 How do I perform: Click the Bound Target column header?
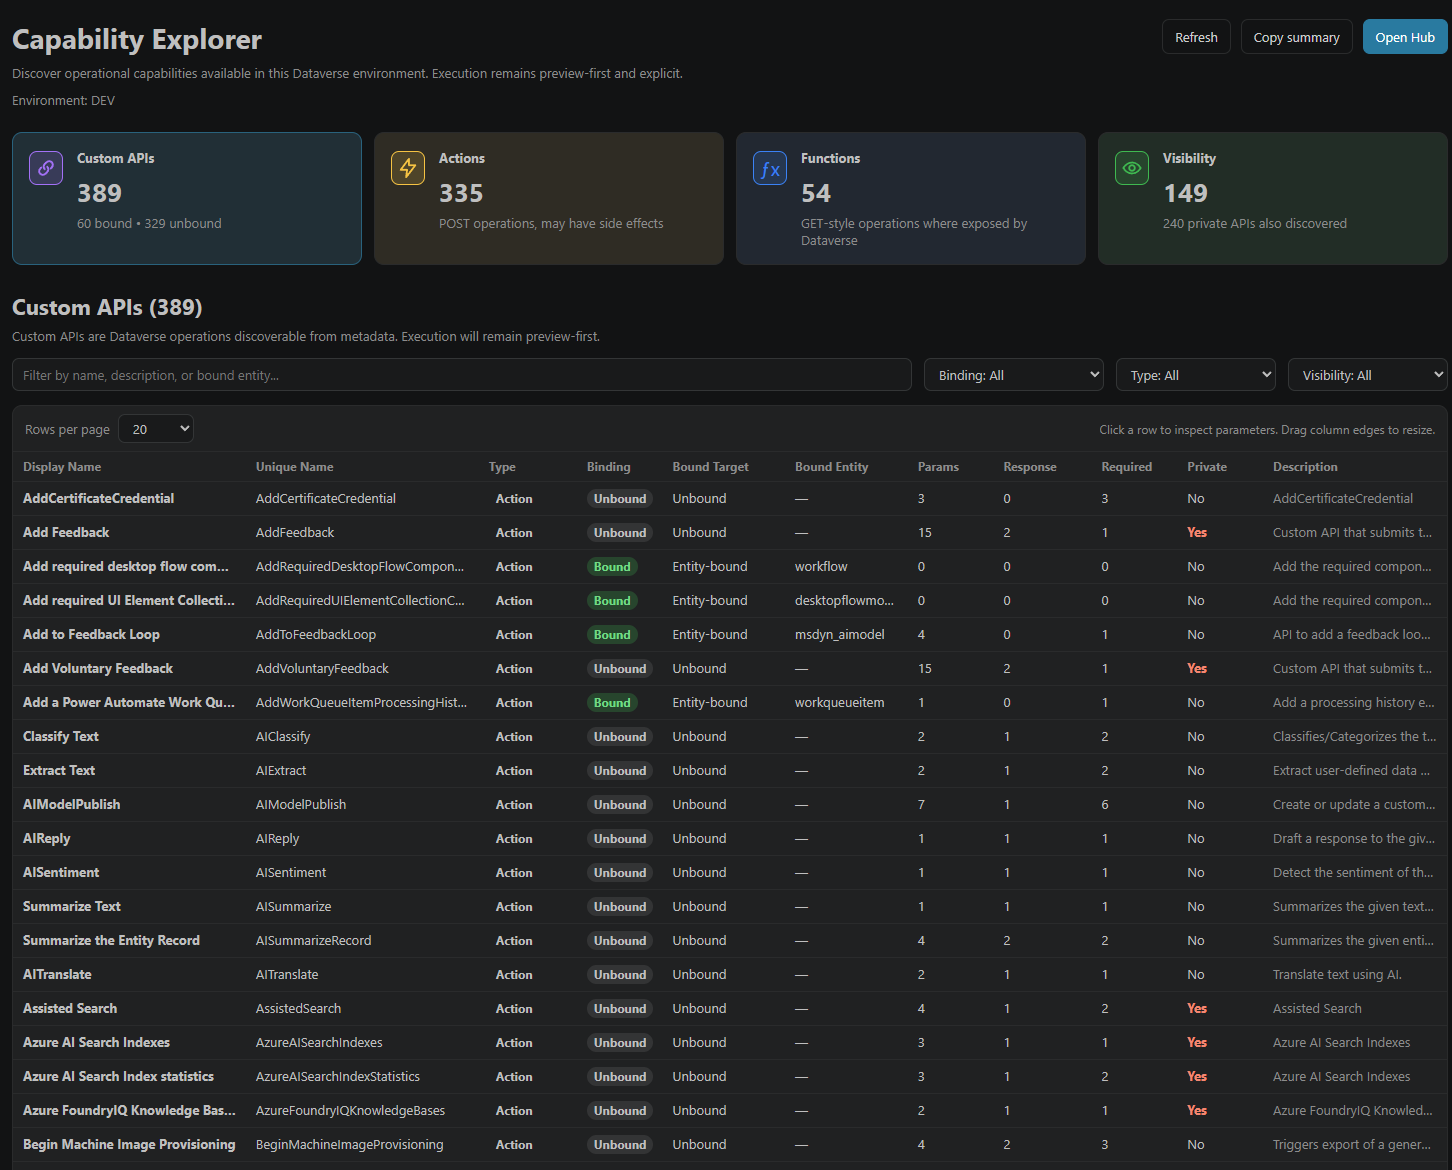click(710, 467)
